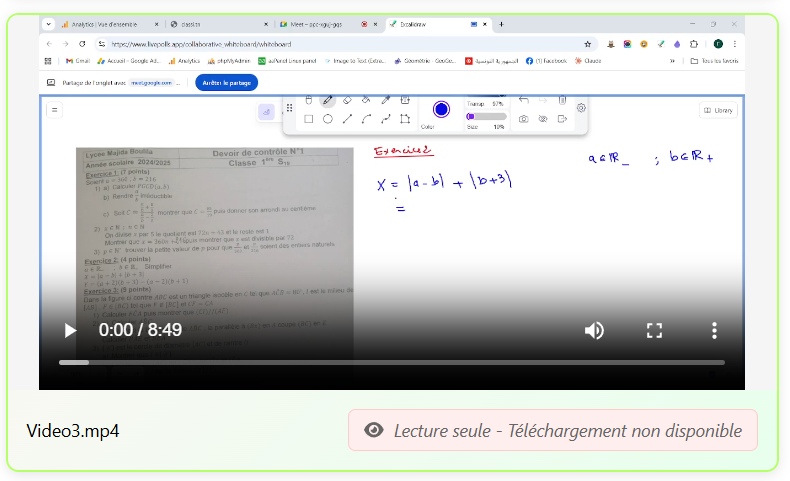Open the blue color picker swatch
790x481 pixels.
tap(441, 109)
